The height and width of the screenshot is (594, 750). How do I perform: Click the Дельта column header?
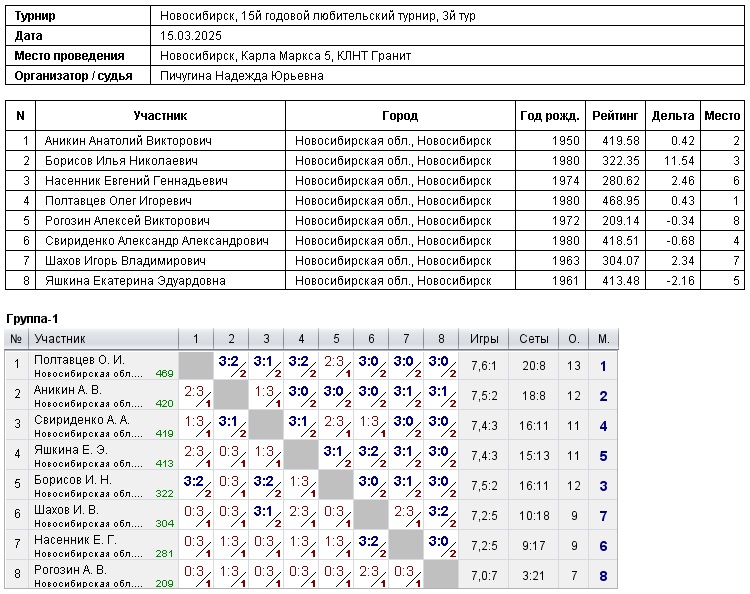pyautogui.click(x=673, y=116)
